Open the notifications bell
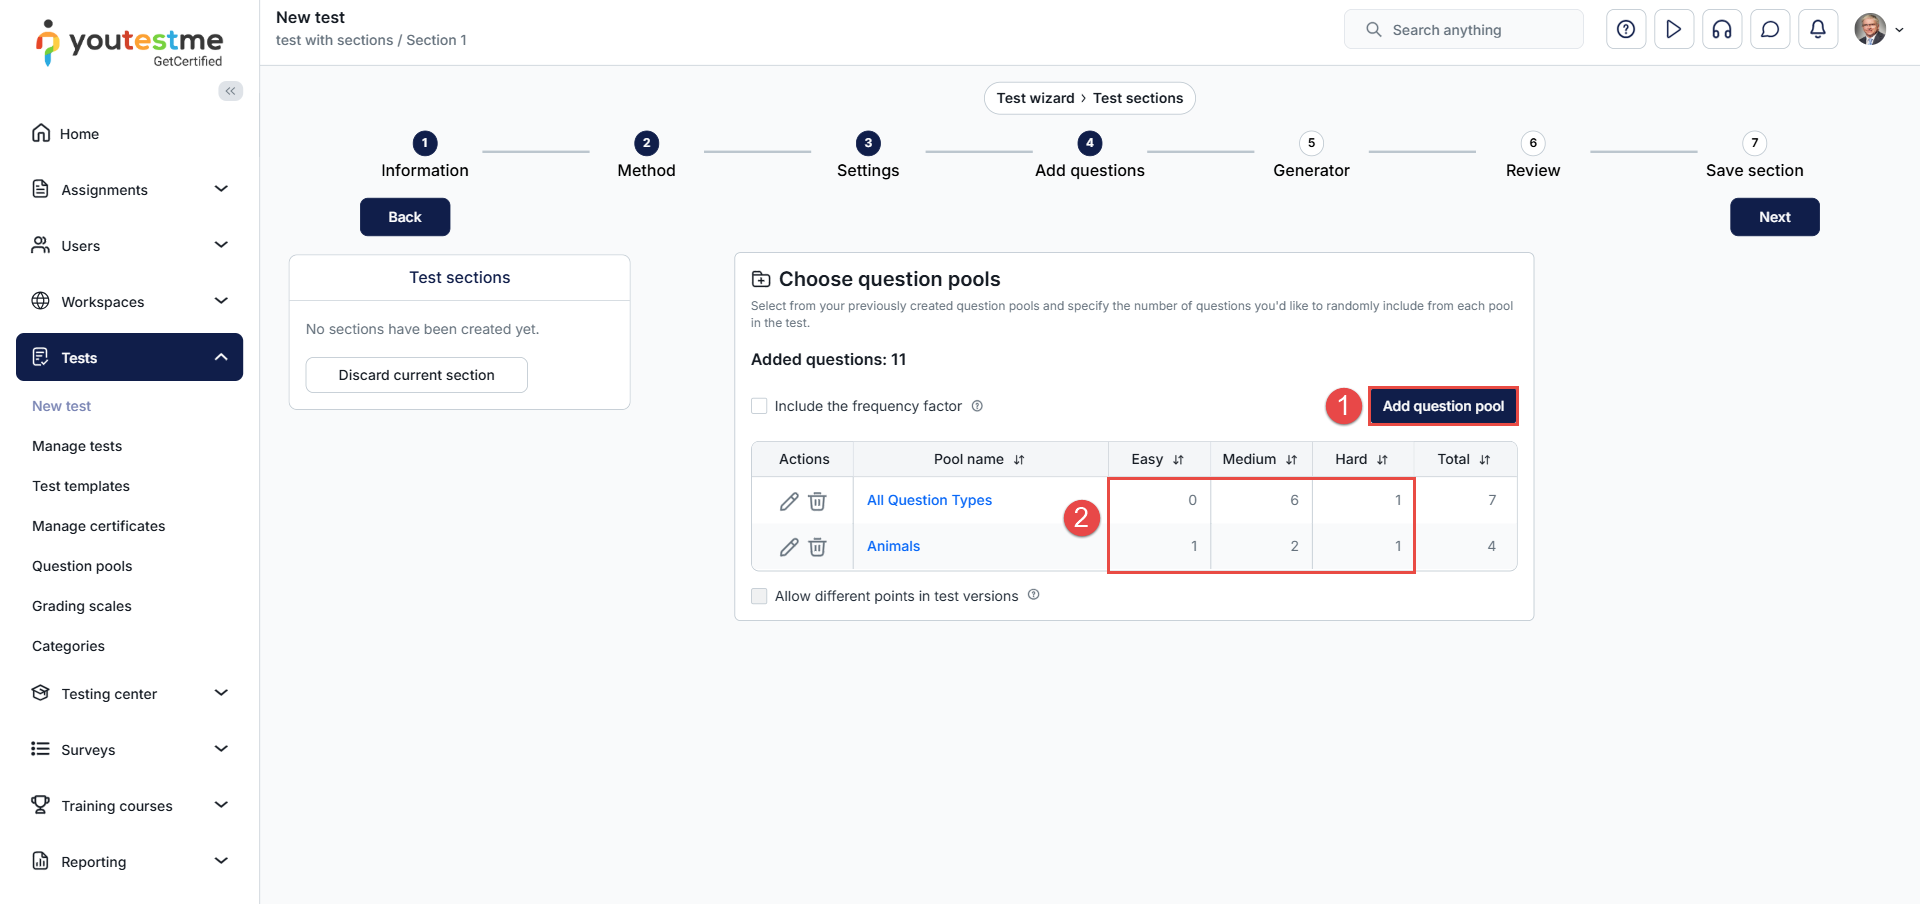The image size is (1920, 904). click(x=1817, y=30)
